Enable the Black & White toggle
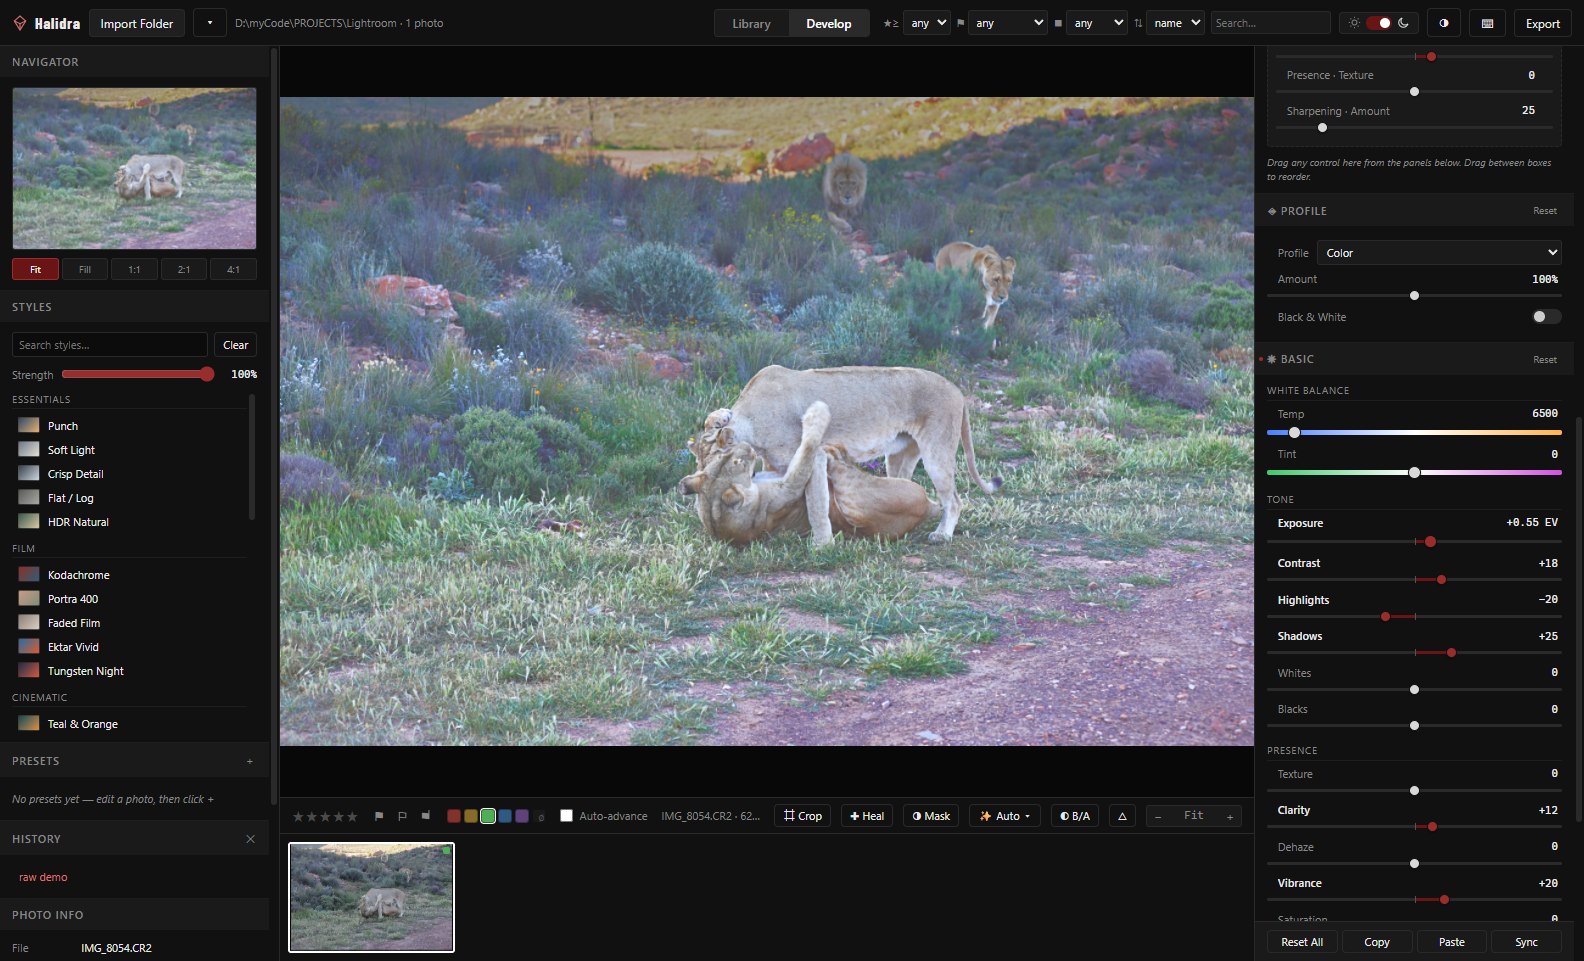1584x961 pixels. 1546,317
